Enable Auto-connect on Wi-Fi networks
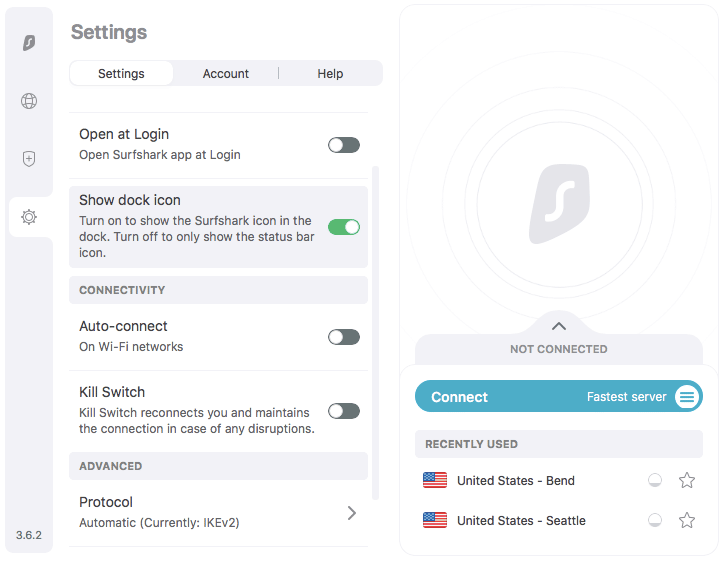Viewport: 725px width, 563px height. (x=344, y=337)
